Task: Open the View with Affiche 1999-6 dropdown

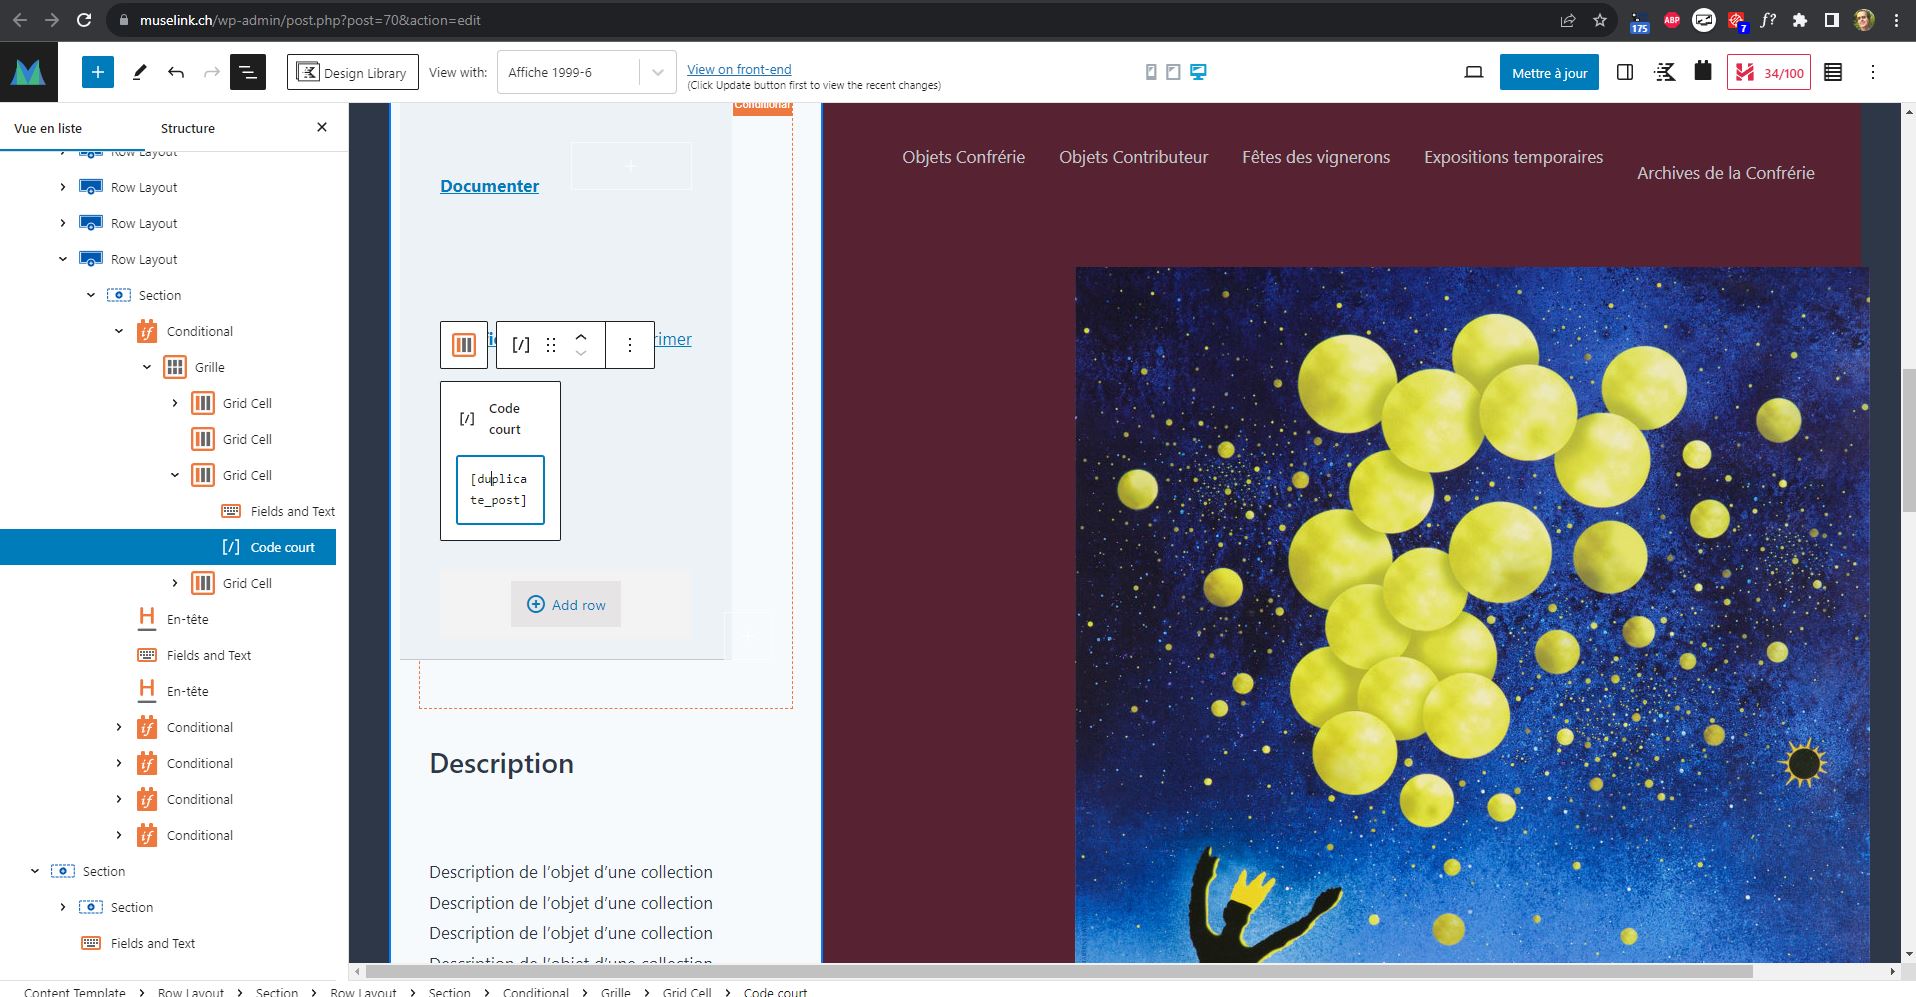Action: tap(586, 72)
